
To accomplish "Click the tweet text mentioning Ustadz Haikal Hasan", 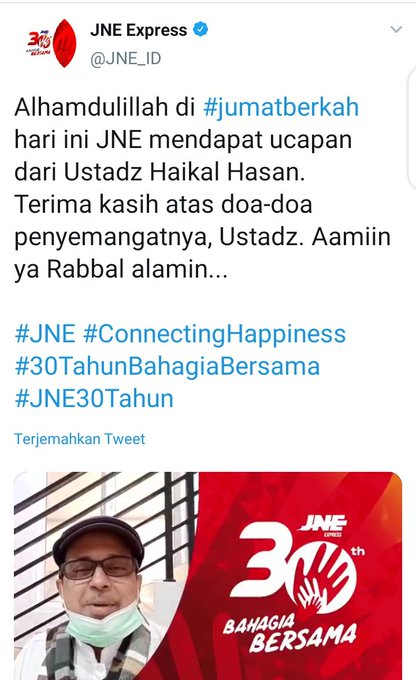I will 202,188.
